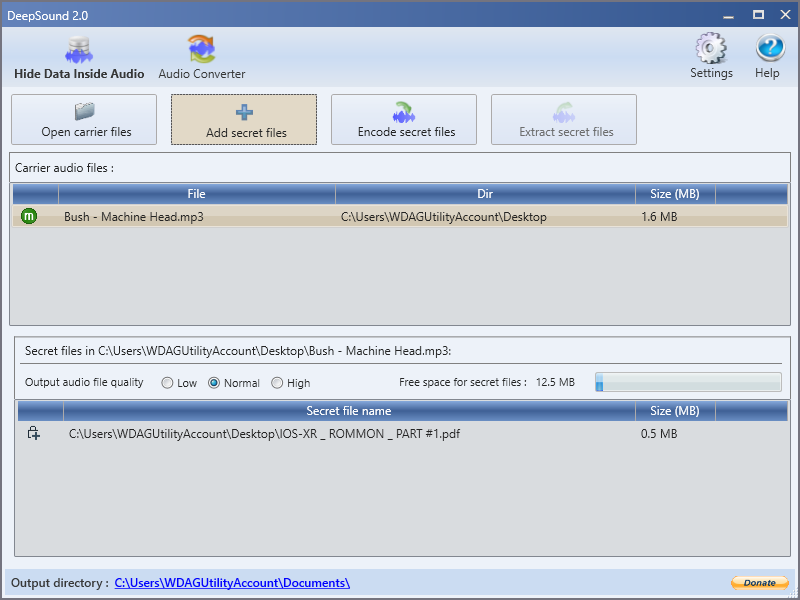Open the Hide Data Inside Audio tab
The image size is (800, 600).
point(79,57)
